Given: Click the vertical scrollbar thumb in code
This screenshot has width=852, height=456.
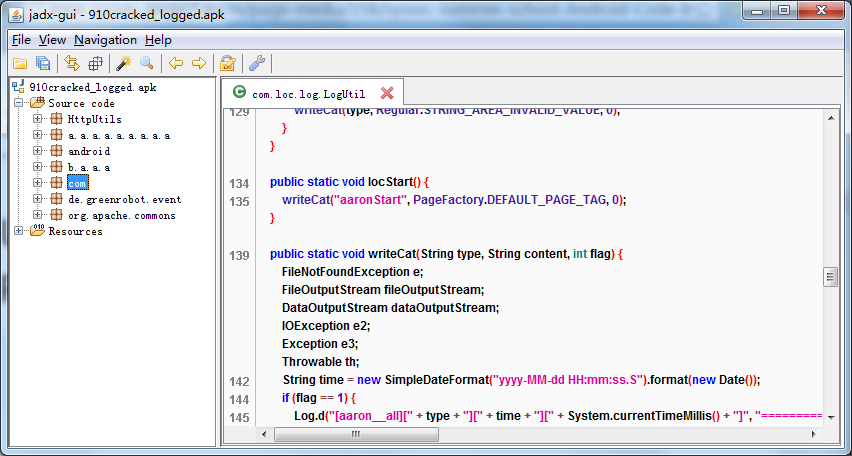Looking at the screenshot, I should click(x=830, y=277).
